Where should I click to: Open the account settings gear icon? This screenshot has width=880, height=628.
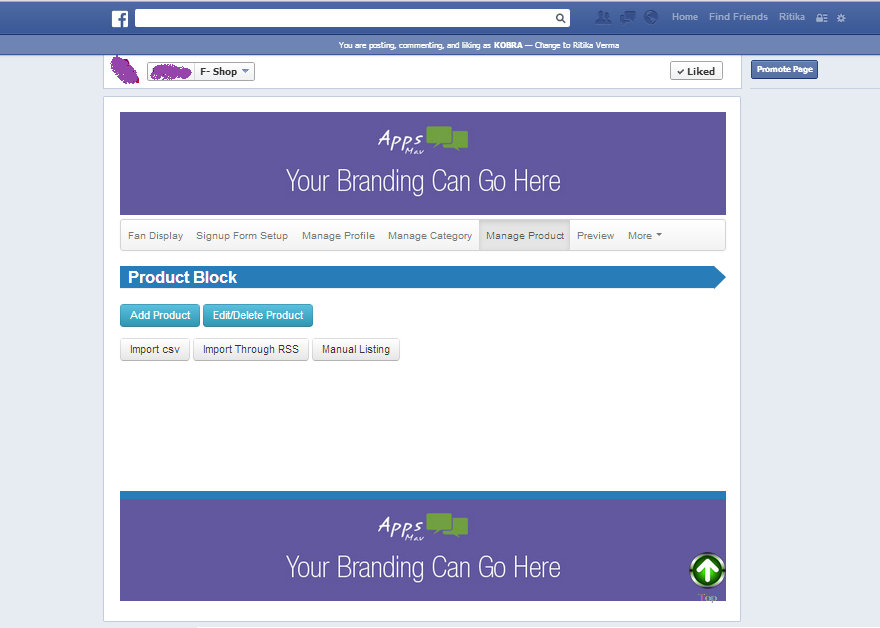click(841, 18)
